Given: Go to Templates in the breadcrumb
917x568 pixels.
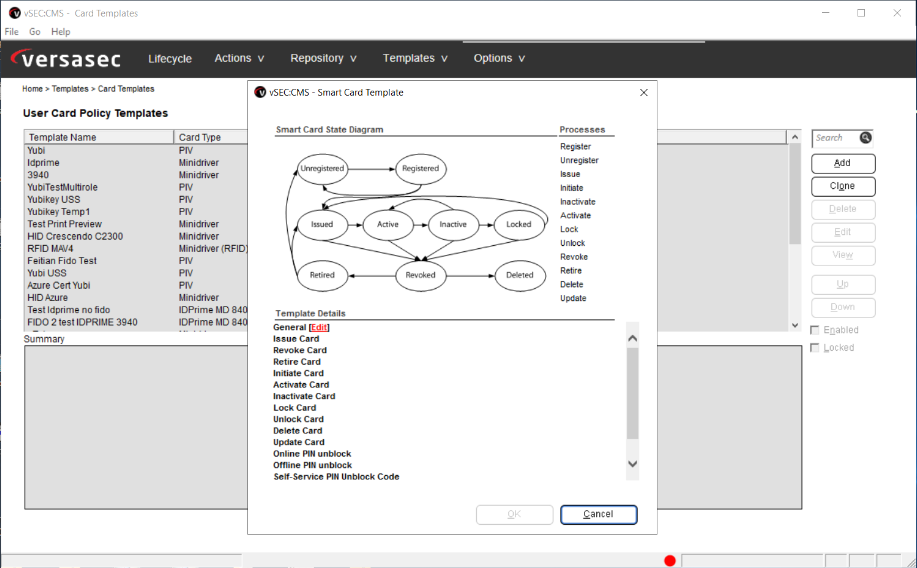Looking at the screenshot, I should coord(70,89).
